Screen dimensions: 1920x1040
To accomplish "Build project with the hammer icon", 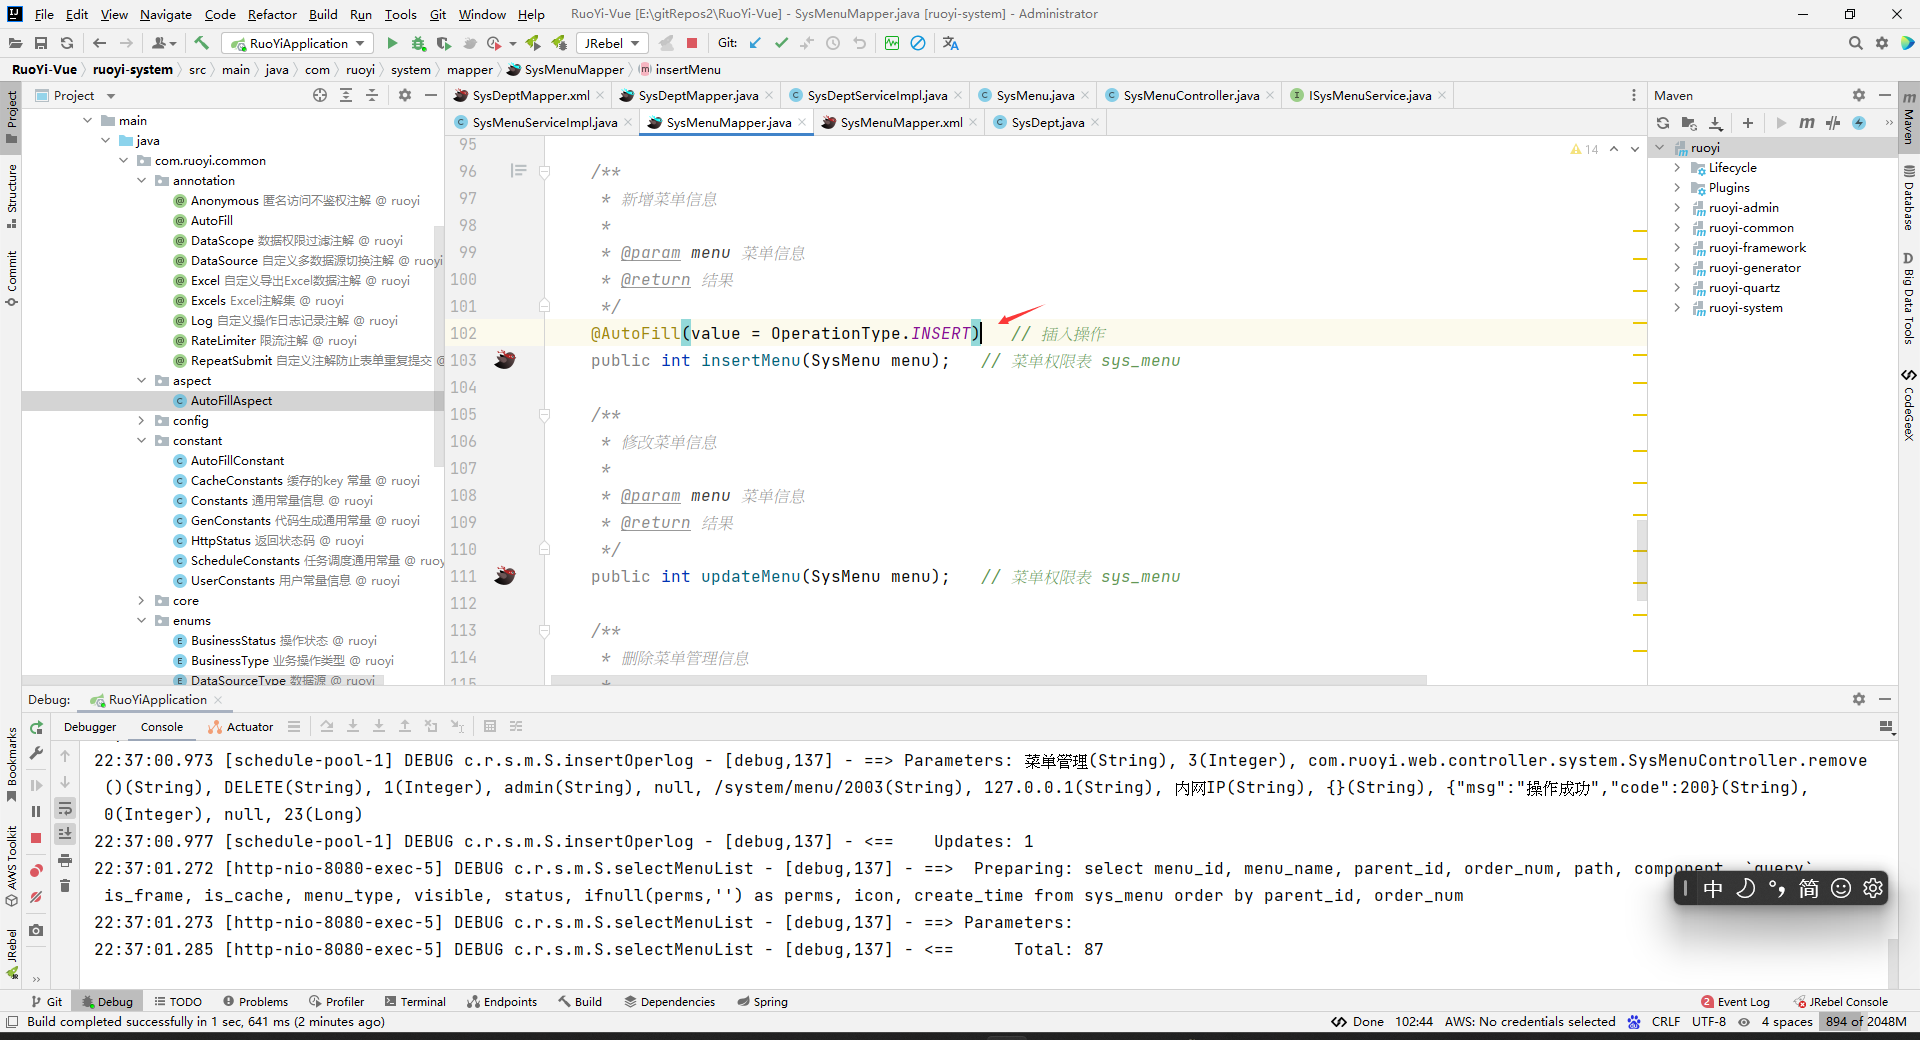I will tap(202, 43).
